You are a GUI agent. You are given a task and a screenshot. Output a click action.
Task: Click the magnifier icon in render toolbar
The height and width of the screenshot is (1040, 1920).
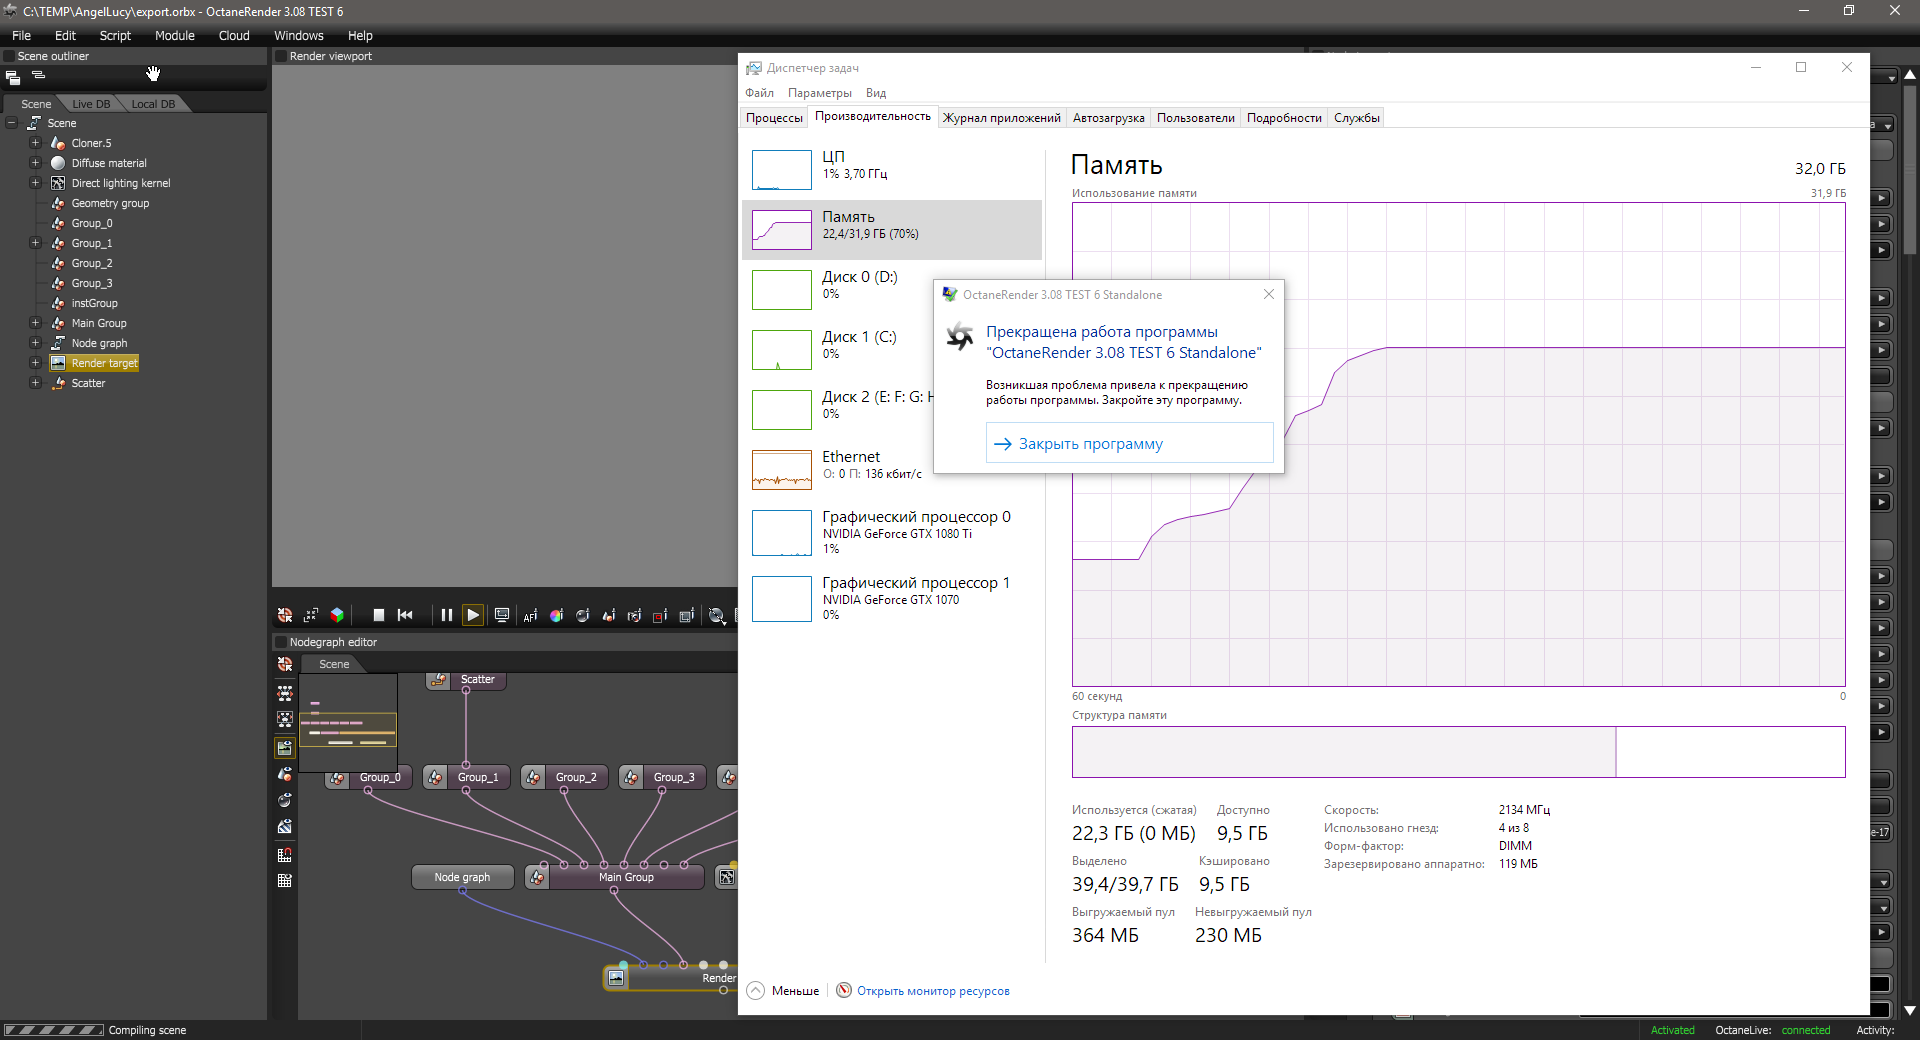tap(717, 615)
